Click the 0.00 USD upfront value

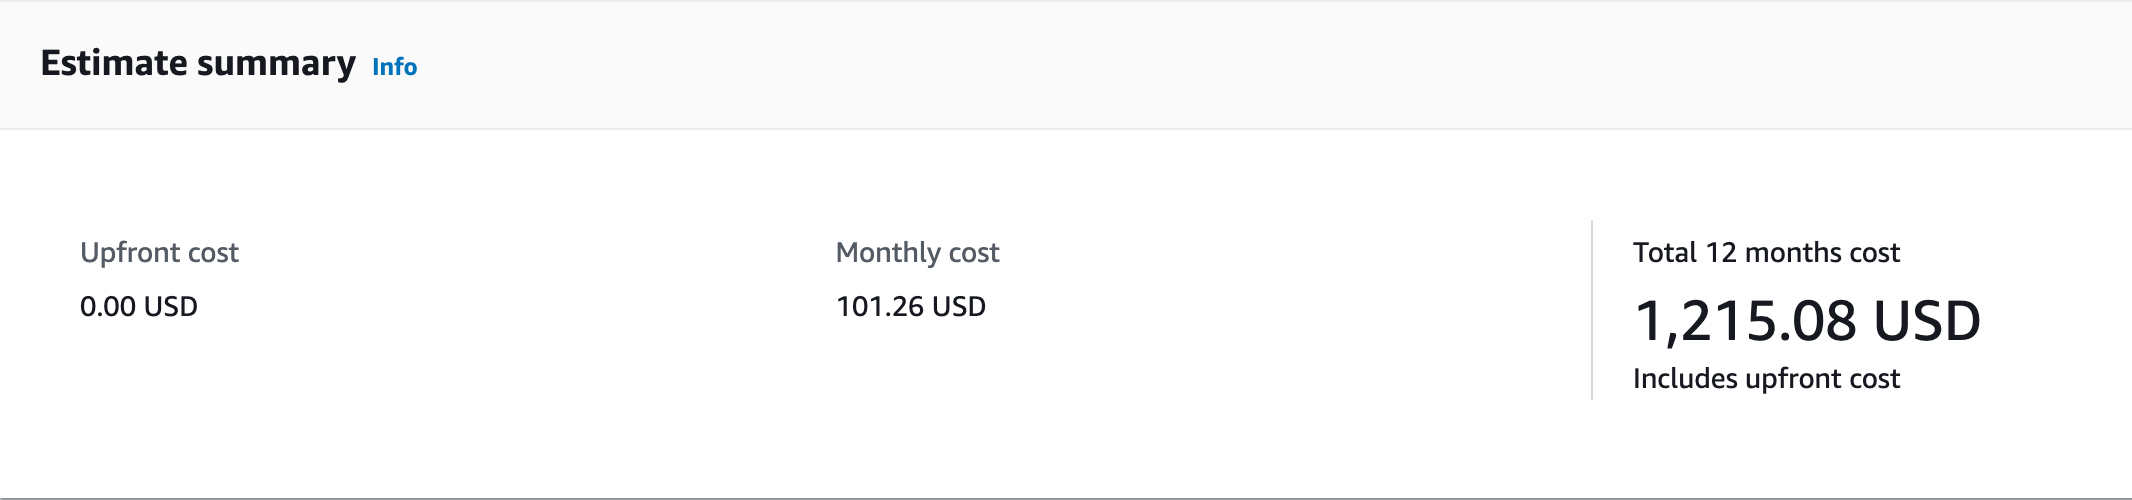(x=139, y=306)
